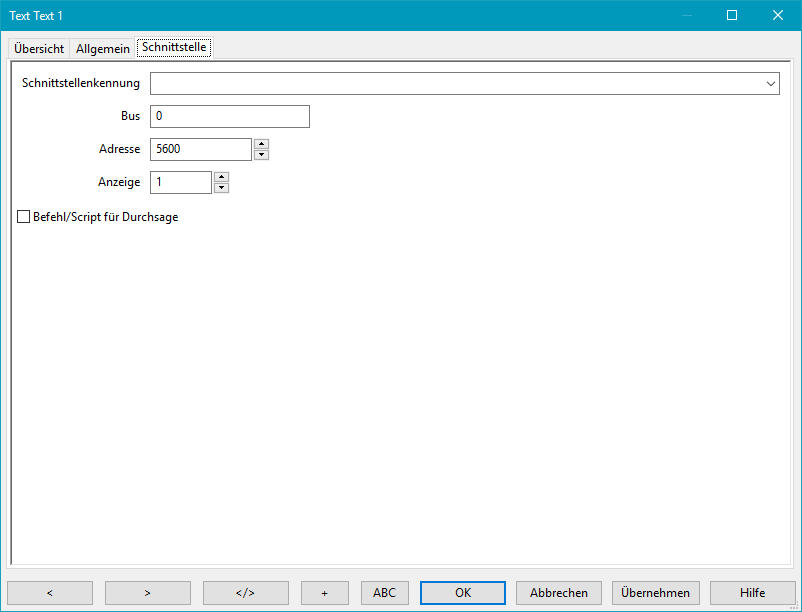802x612 pixels.
Task: Decrement the Anzeige spinner down arrow
Action: click(221, 188)
